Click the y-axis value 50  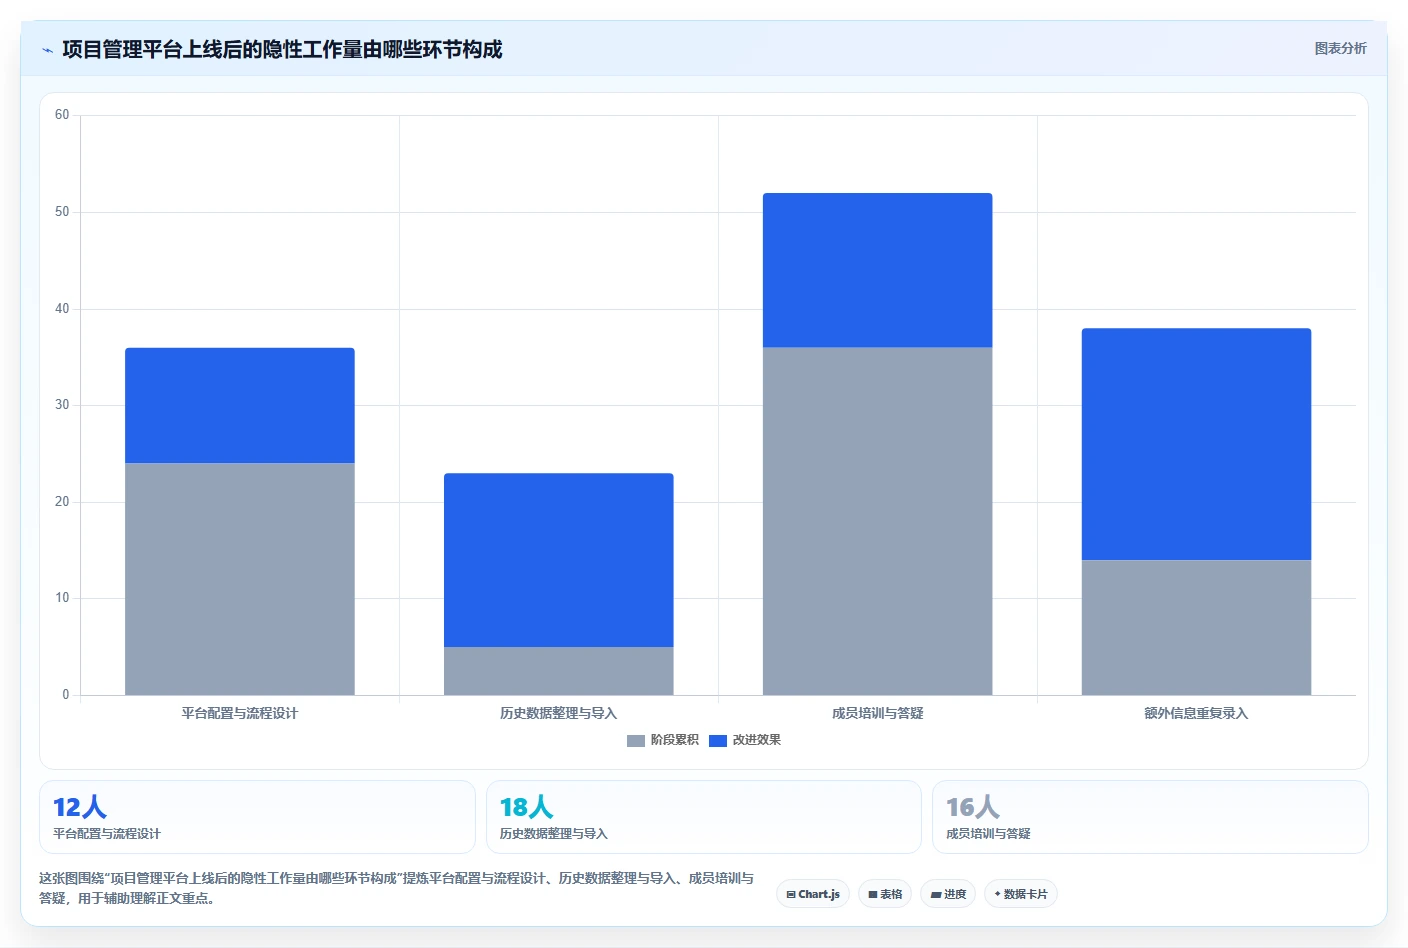[x=62, y=212]
